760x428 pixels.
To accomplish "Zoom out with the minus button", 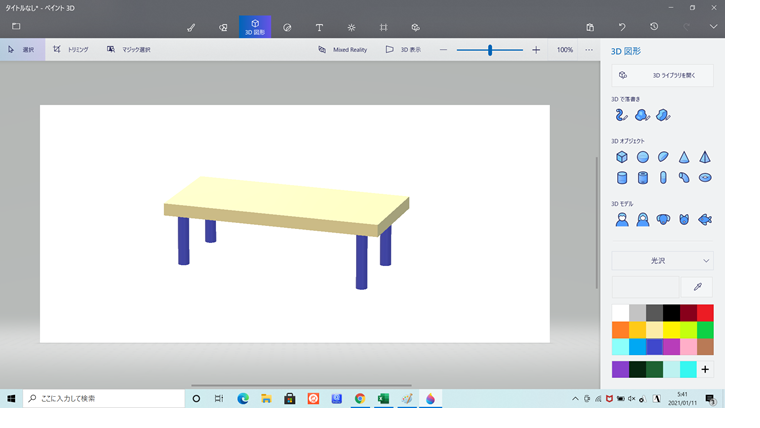I will pyautogui.click(x=443, y=49).
